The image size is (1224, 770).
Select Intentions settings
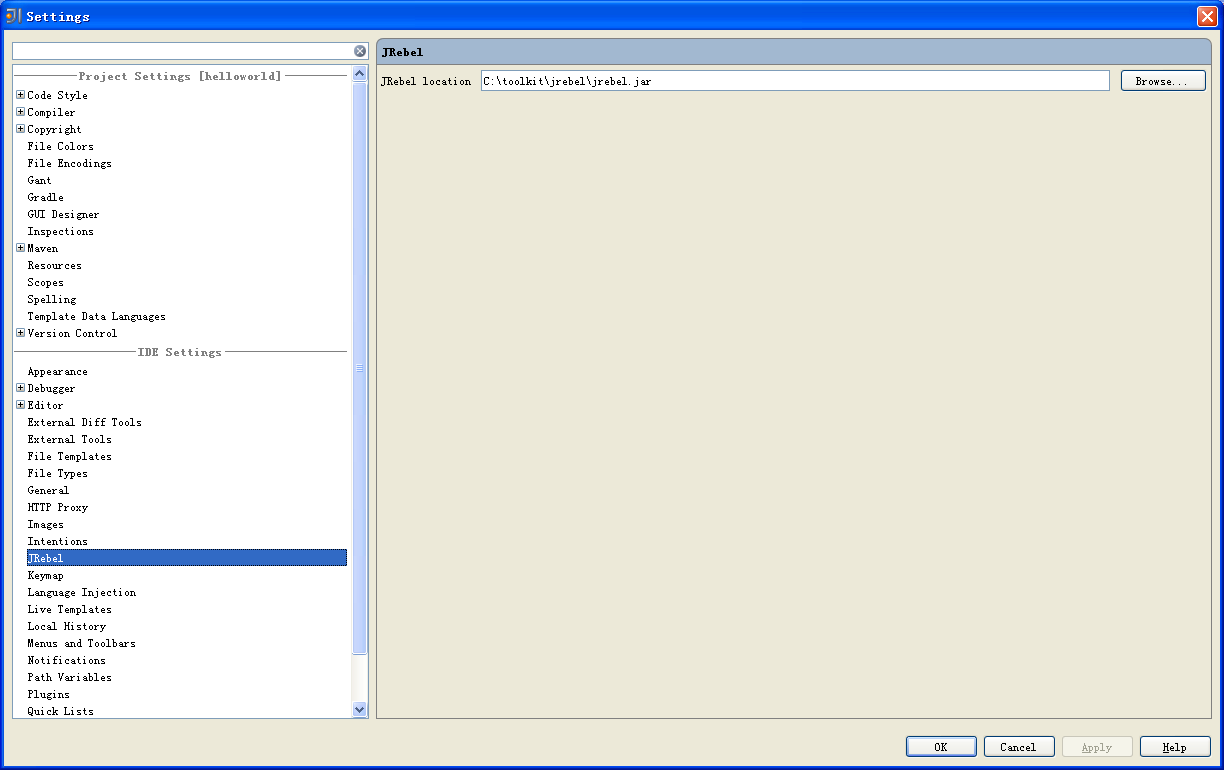pyautogui.click(x=58, y=541)
